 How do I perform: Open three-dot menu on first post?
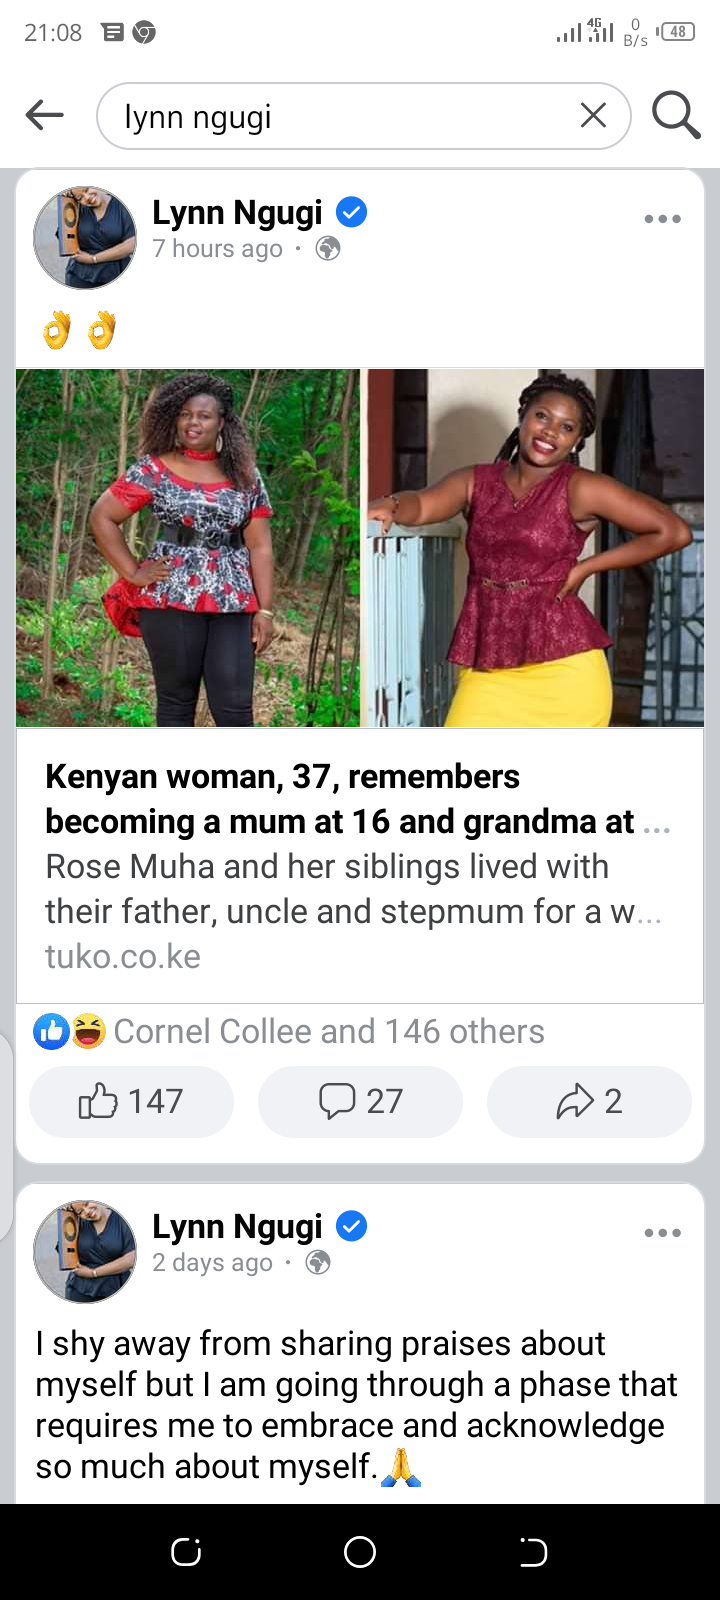coord(662,219)
